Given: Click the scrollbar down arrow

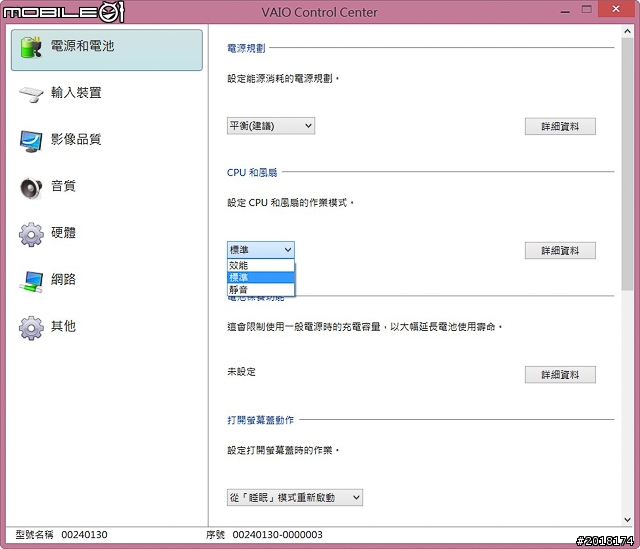Looking at the screenshot, I should [x=627, y=520].
